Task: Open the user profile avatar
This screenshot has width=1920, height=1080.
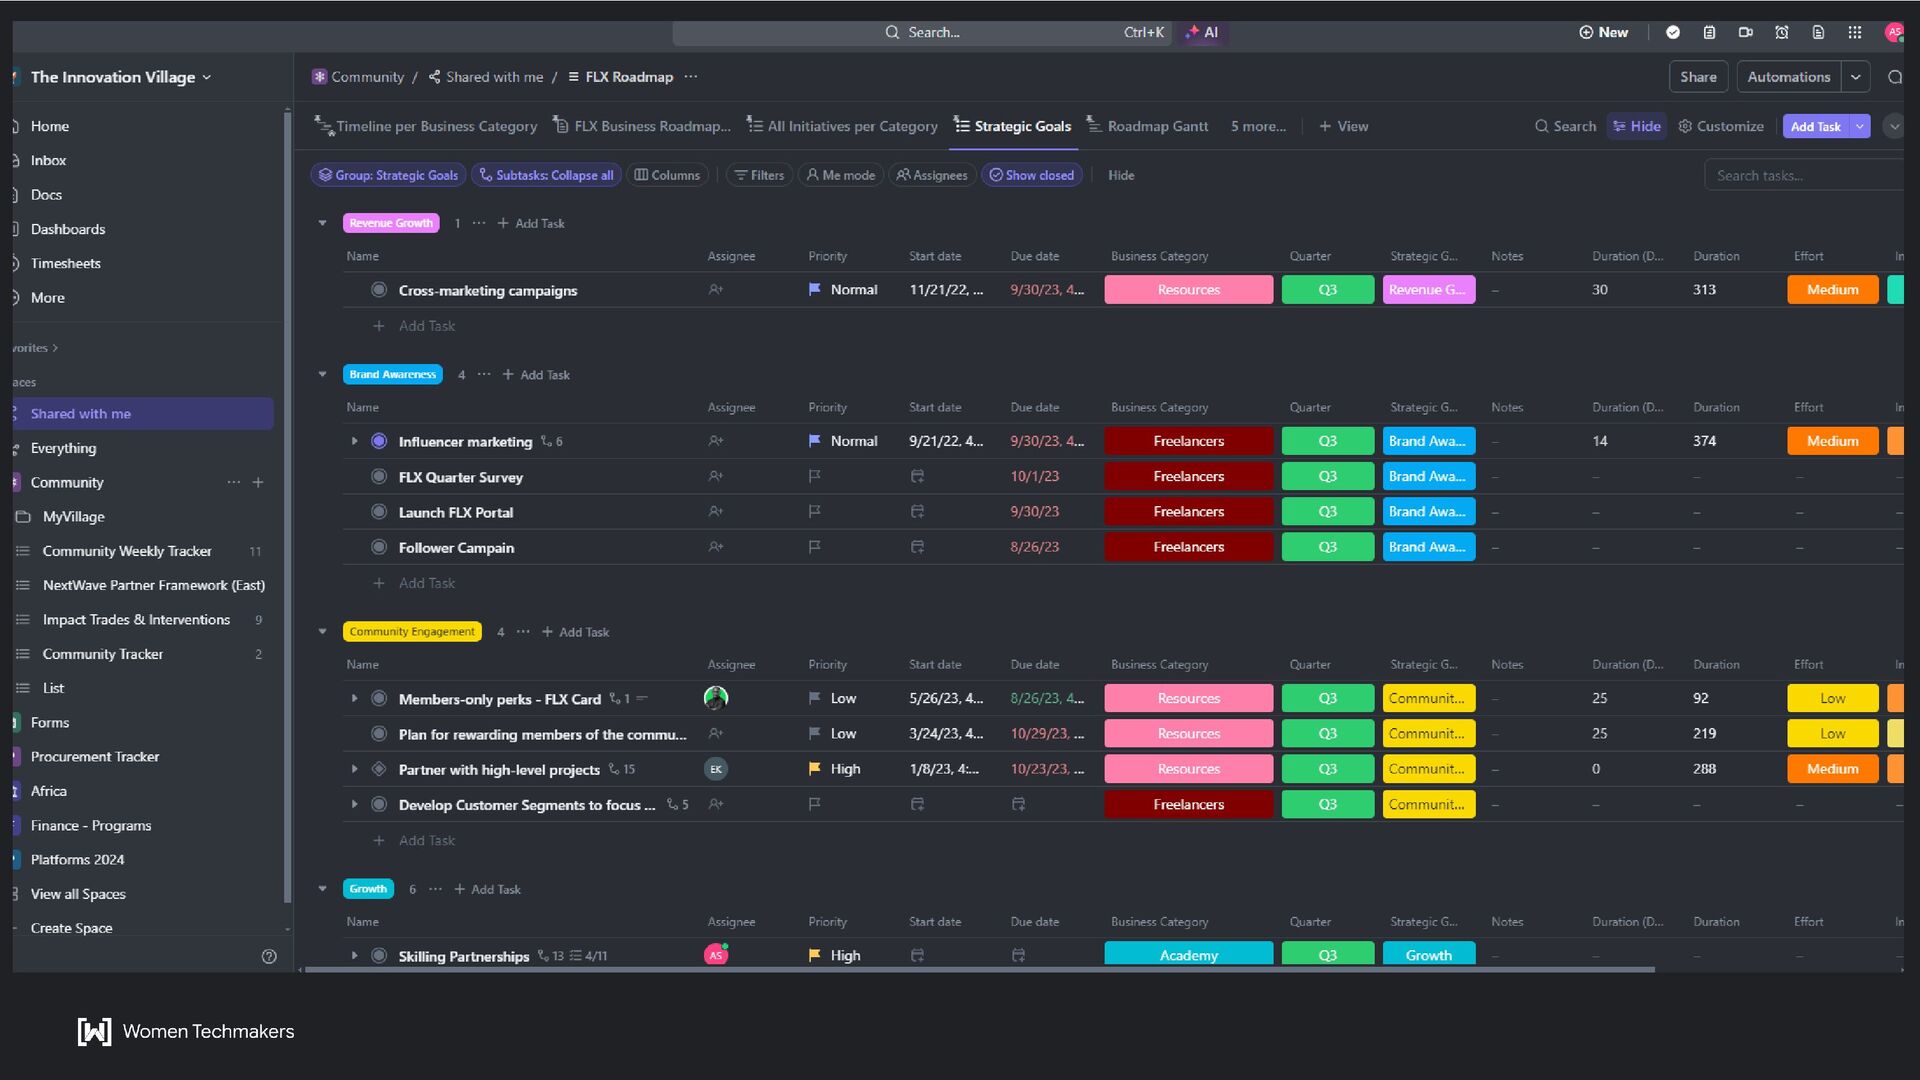Action: pyautogui.click(x=1893, y=32)
